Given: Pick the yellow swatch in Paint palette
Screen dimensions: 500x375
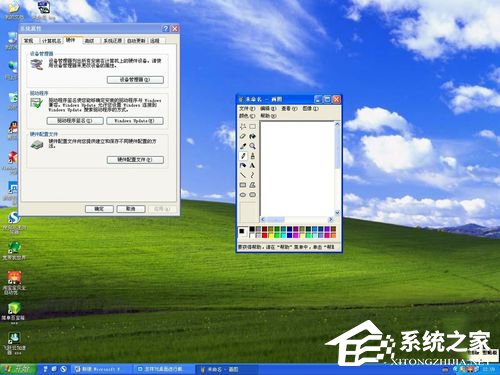Looking at the screenshot, I should click(271, 235).
